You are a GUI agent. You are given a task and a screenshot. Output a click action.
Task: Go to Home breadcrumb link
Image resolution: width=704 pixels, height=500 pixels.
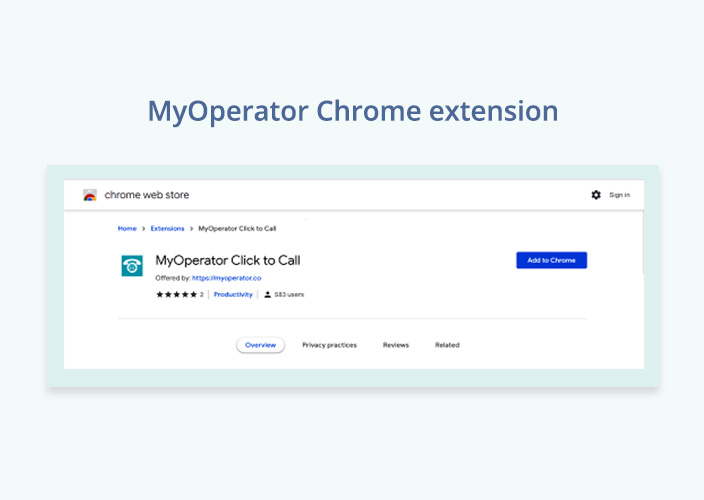pos(127,228)
